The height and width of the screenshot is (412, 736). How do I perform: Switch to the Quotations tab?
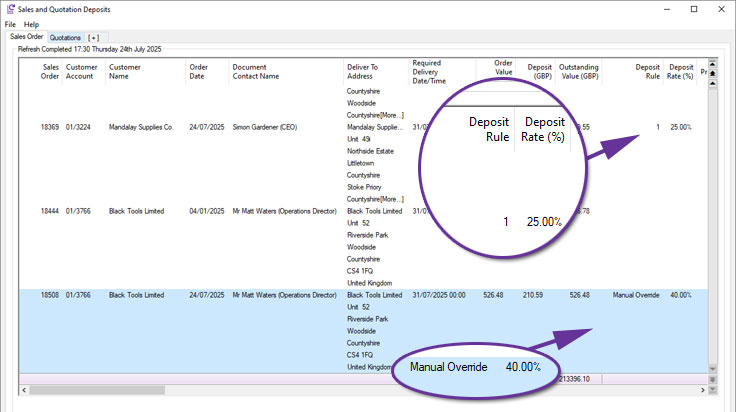[x=66, y=37]
